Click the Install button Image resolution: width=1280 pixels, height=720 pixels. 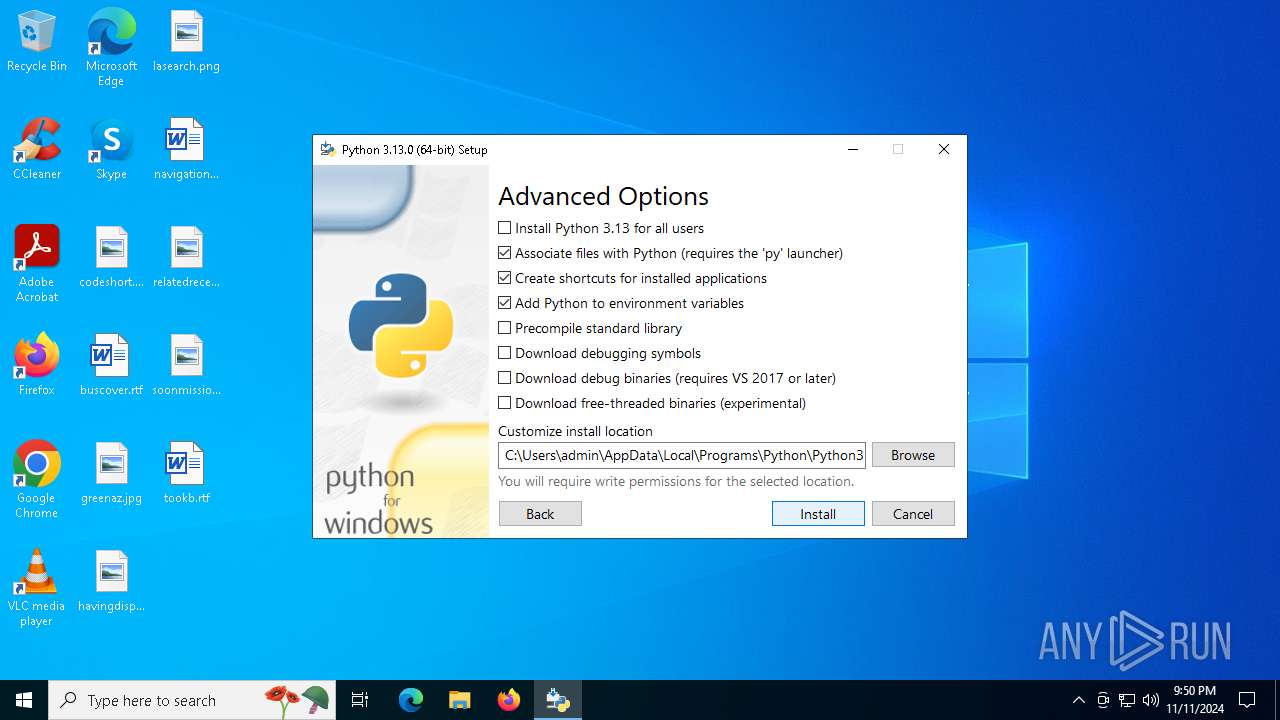(x=818, y=513)
